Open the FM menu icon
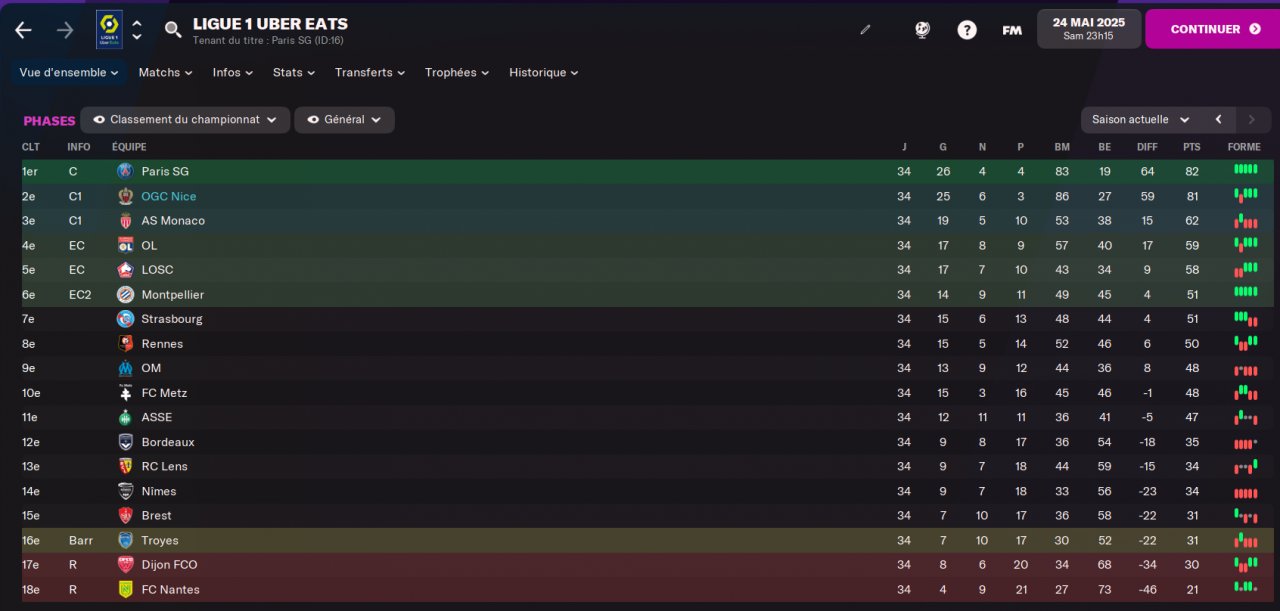Viewport: 1280px width, 611px height. (1012, 30)
